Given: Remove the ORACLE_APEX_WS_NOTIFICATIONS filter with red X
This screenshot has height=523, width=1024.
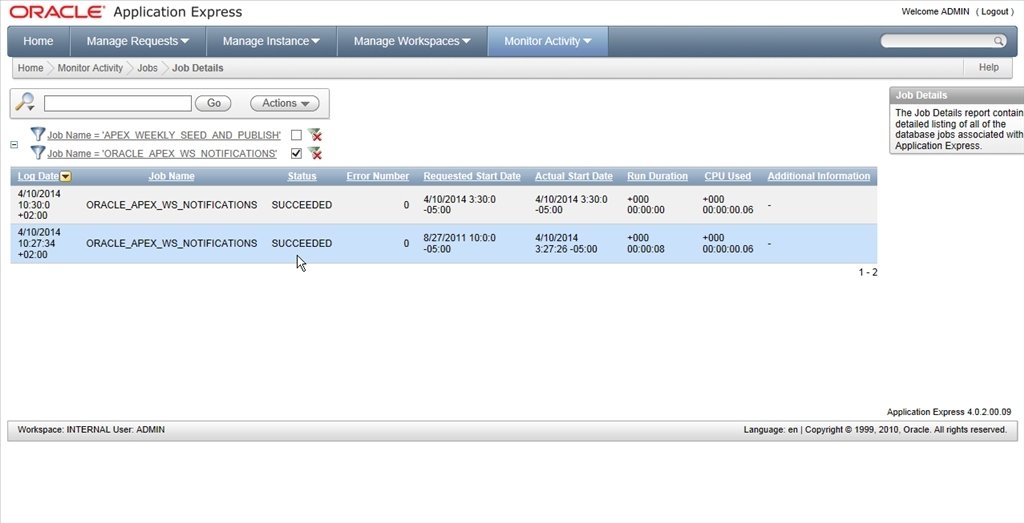Looking at the screenshot, I should point(315,153).
